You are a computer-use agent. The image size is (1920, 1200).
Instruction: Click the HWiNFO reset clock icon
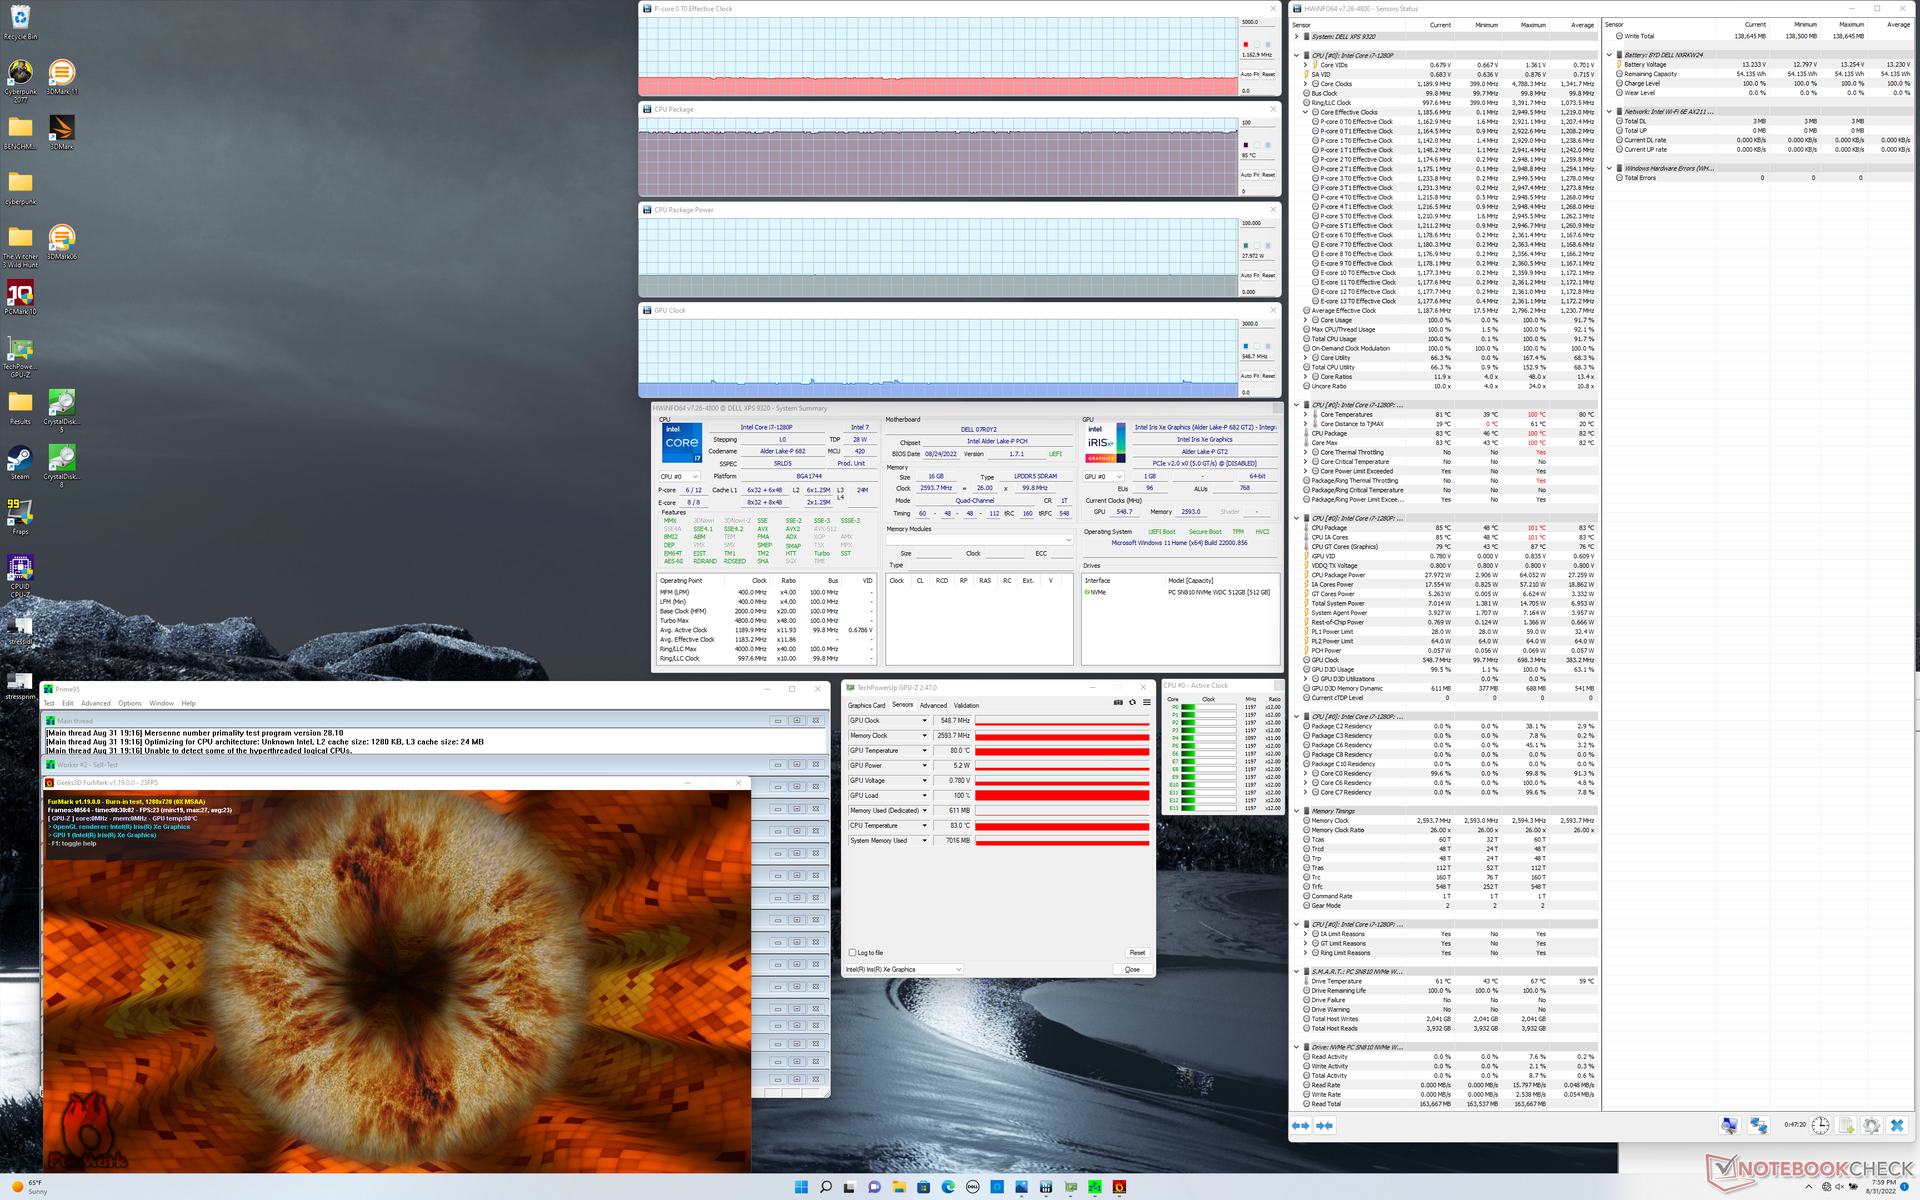point(1821,1125)
